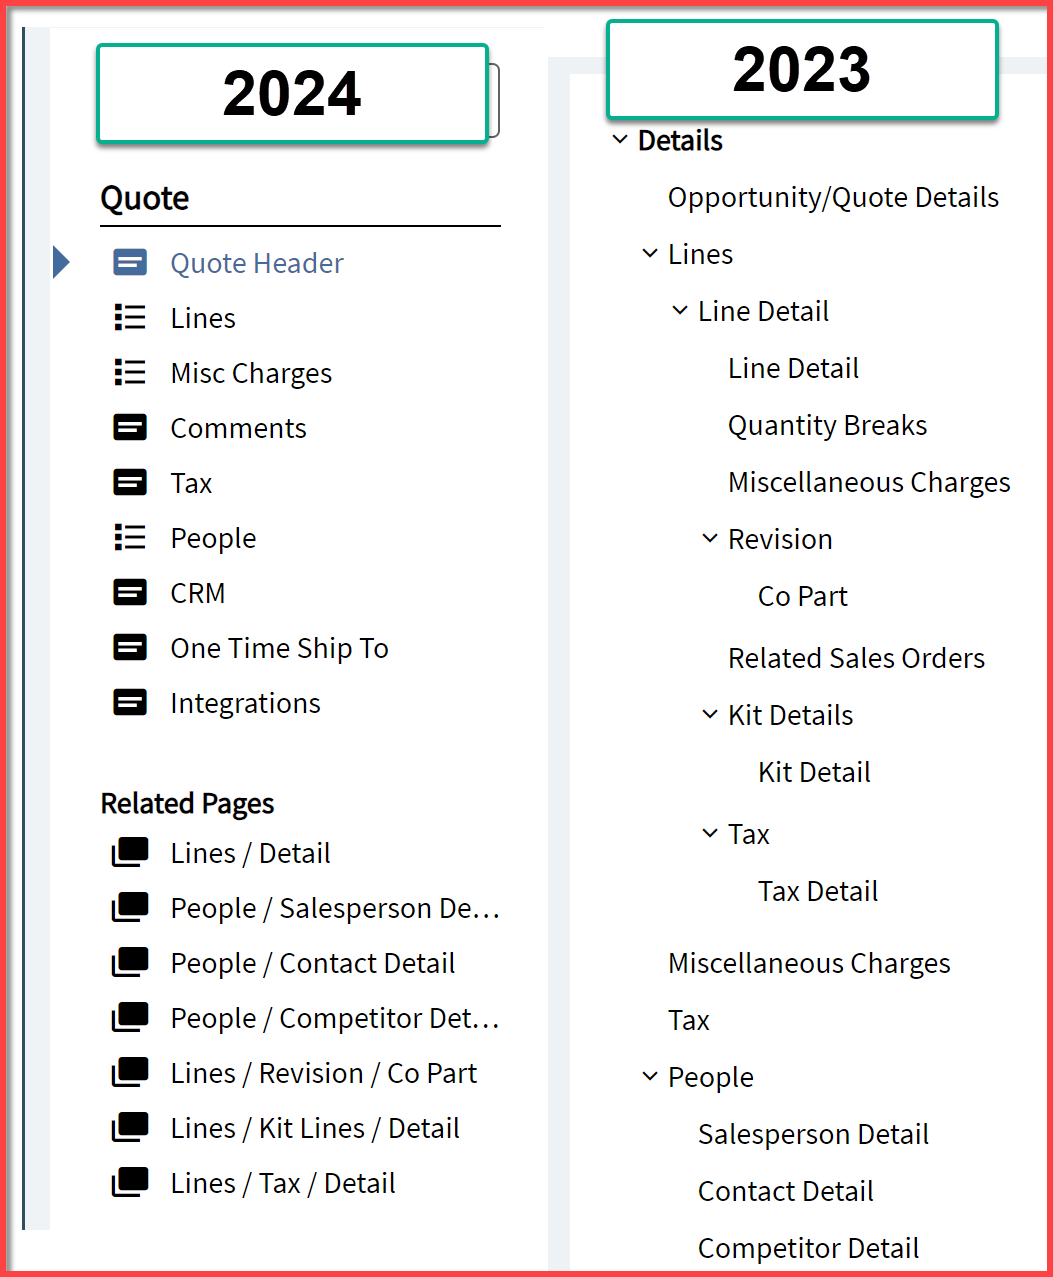Collapse the Tax chevron under Line Detail
This screenshot has width=1053, height=1277.
point(710,834)
